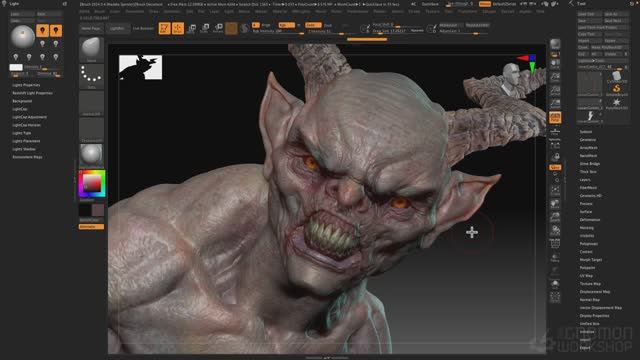Click the orange XYZ rotation icon
The height and width of the screenshot is (360, 640).
(x=555, y=167)
